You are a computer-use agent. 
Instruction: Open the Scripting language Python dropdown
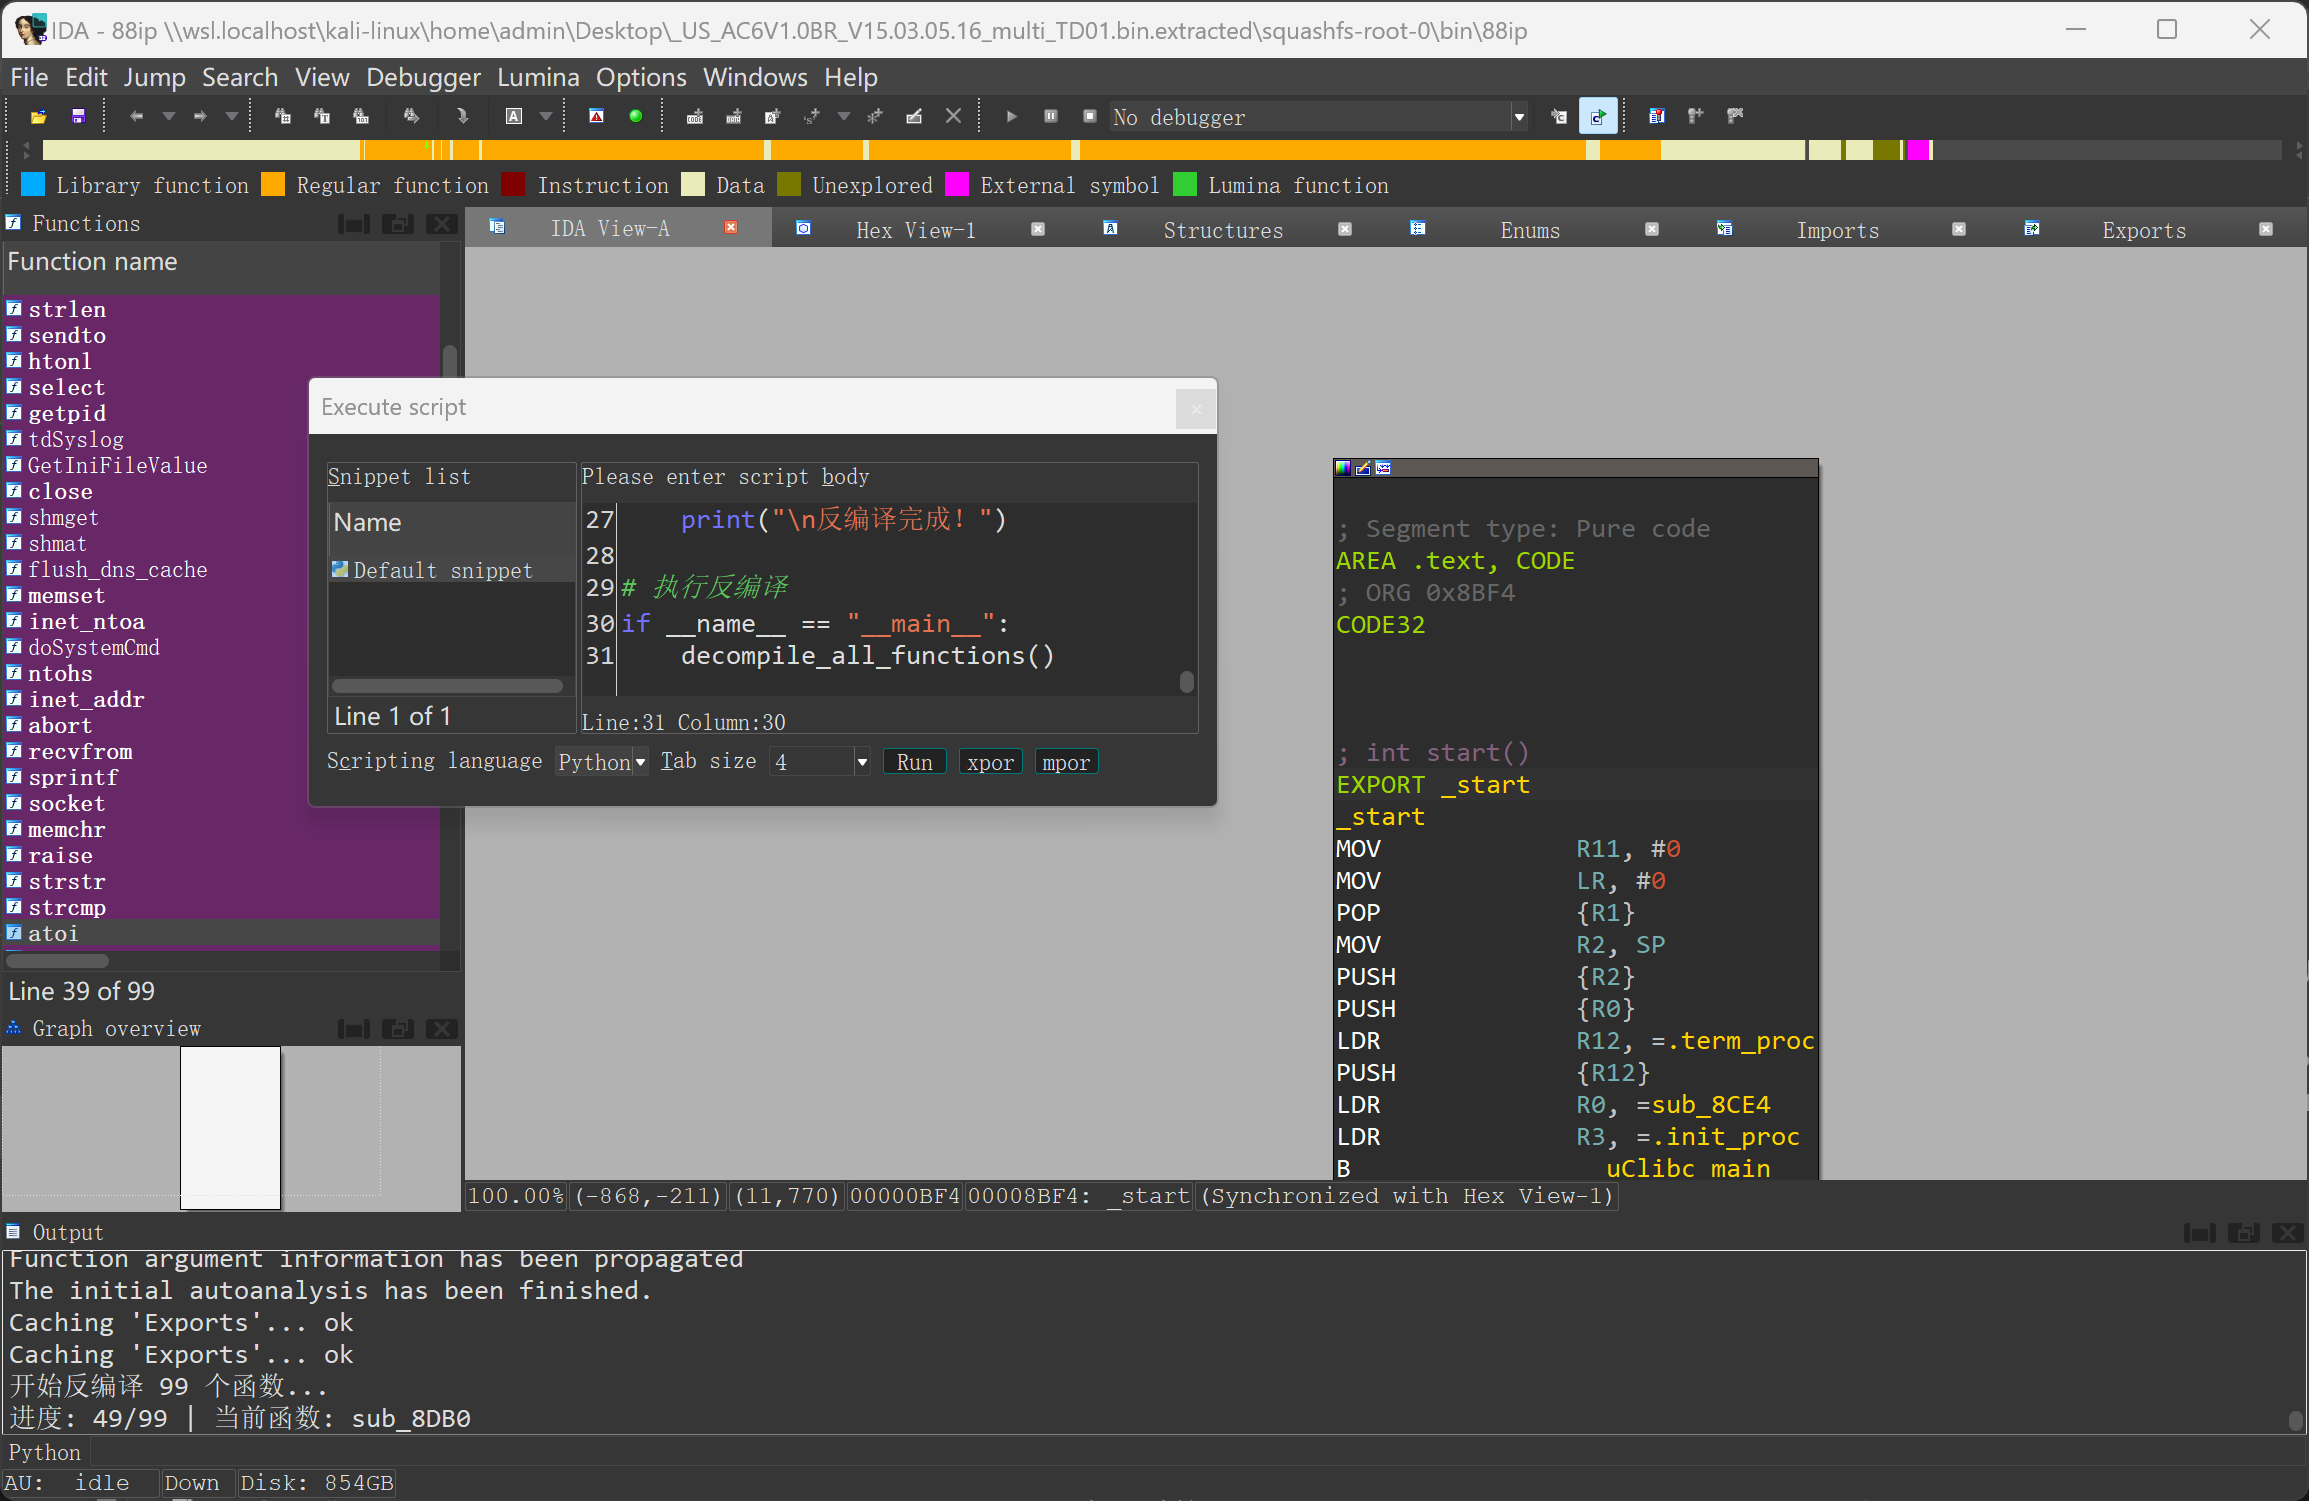[602, 762]
